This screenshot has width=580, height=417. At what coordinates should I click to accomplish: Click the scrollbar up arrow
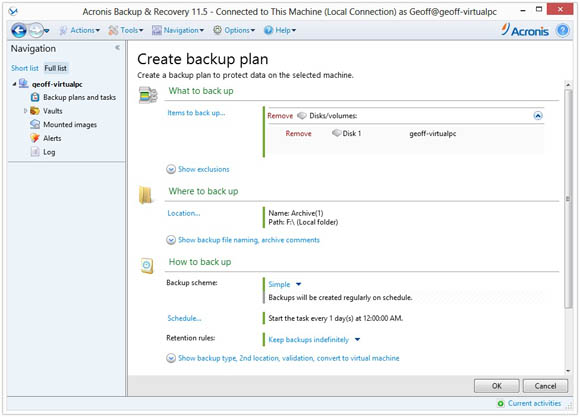coord(568,85)
